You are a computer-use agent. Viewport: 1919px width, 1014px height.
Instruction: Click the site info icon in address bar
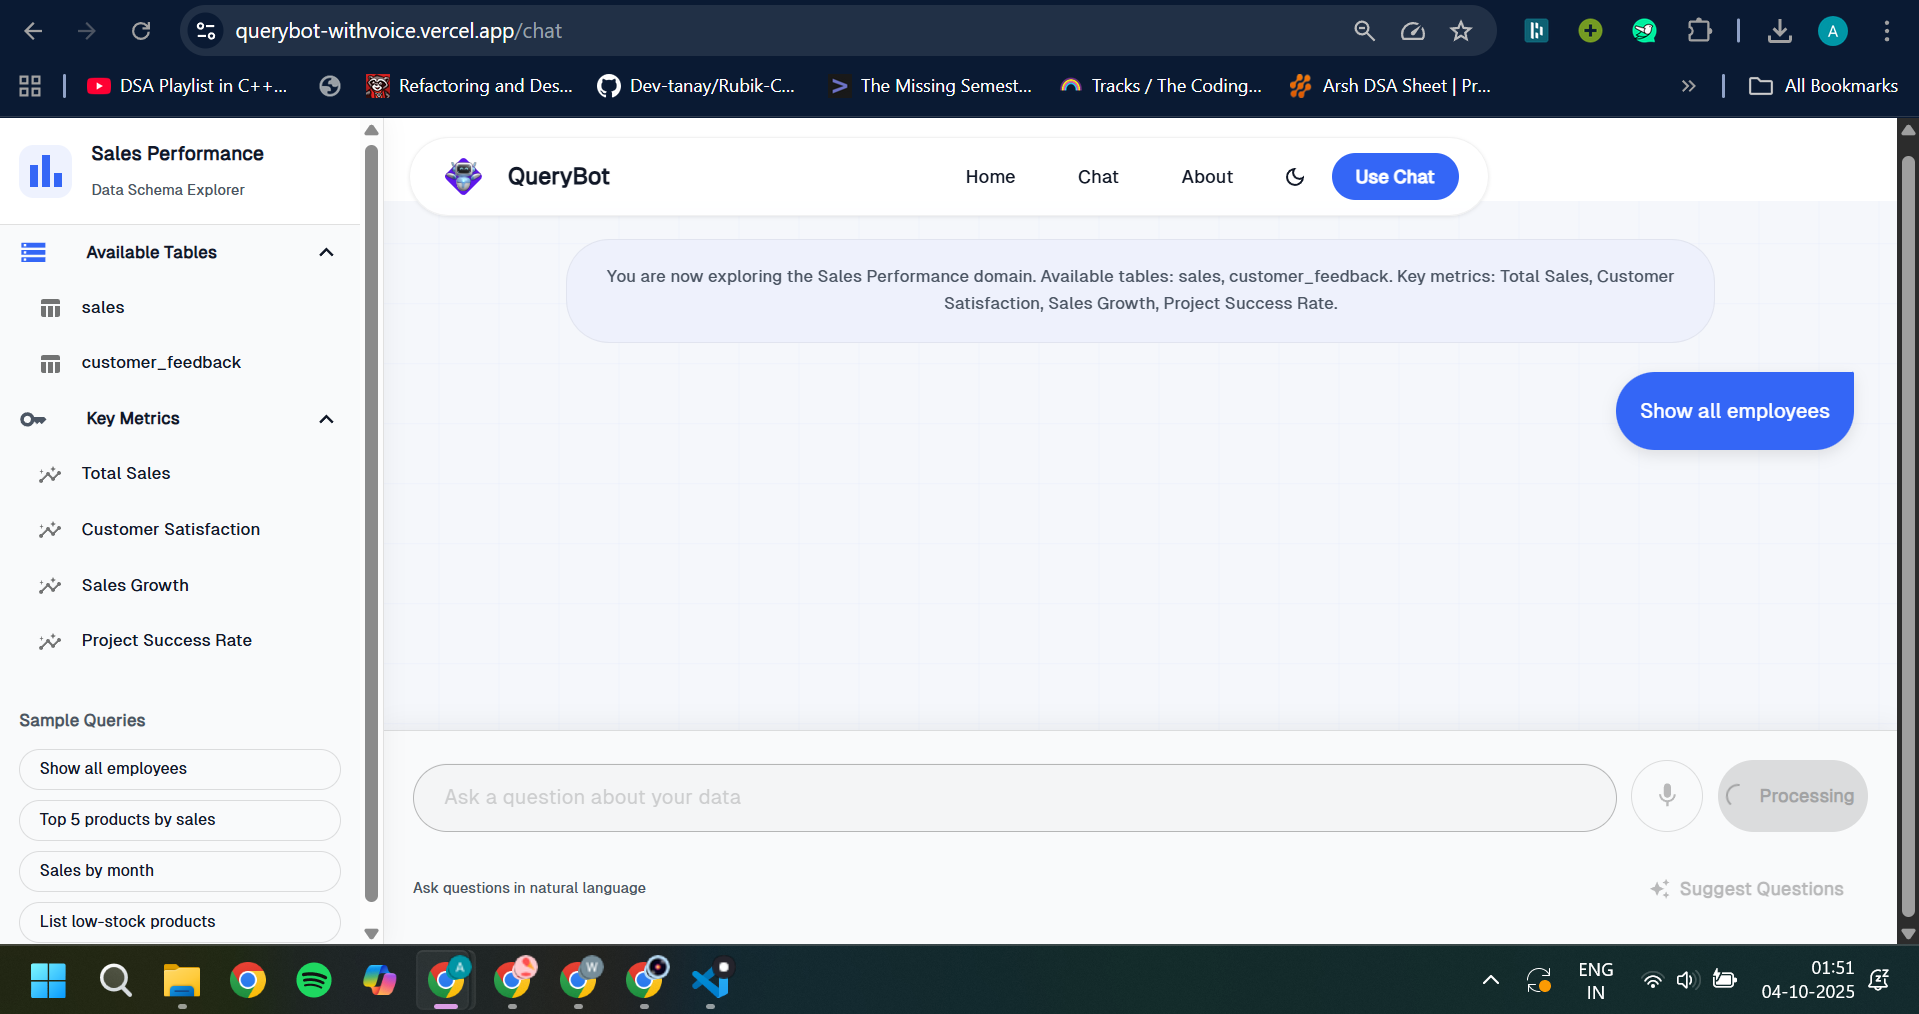206,31
